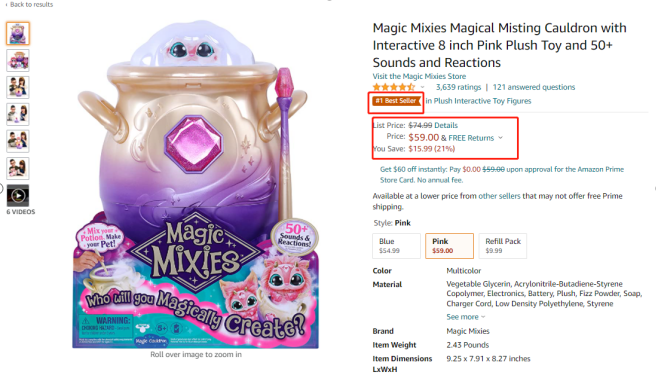The image size is (656, 375).
Task: Select the second product image thumbnail
Action: (x=18, y=60)
